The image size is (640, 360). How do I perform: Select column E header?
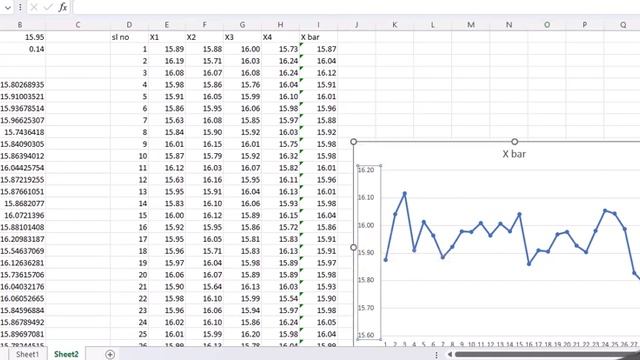[x=167, y=25]
